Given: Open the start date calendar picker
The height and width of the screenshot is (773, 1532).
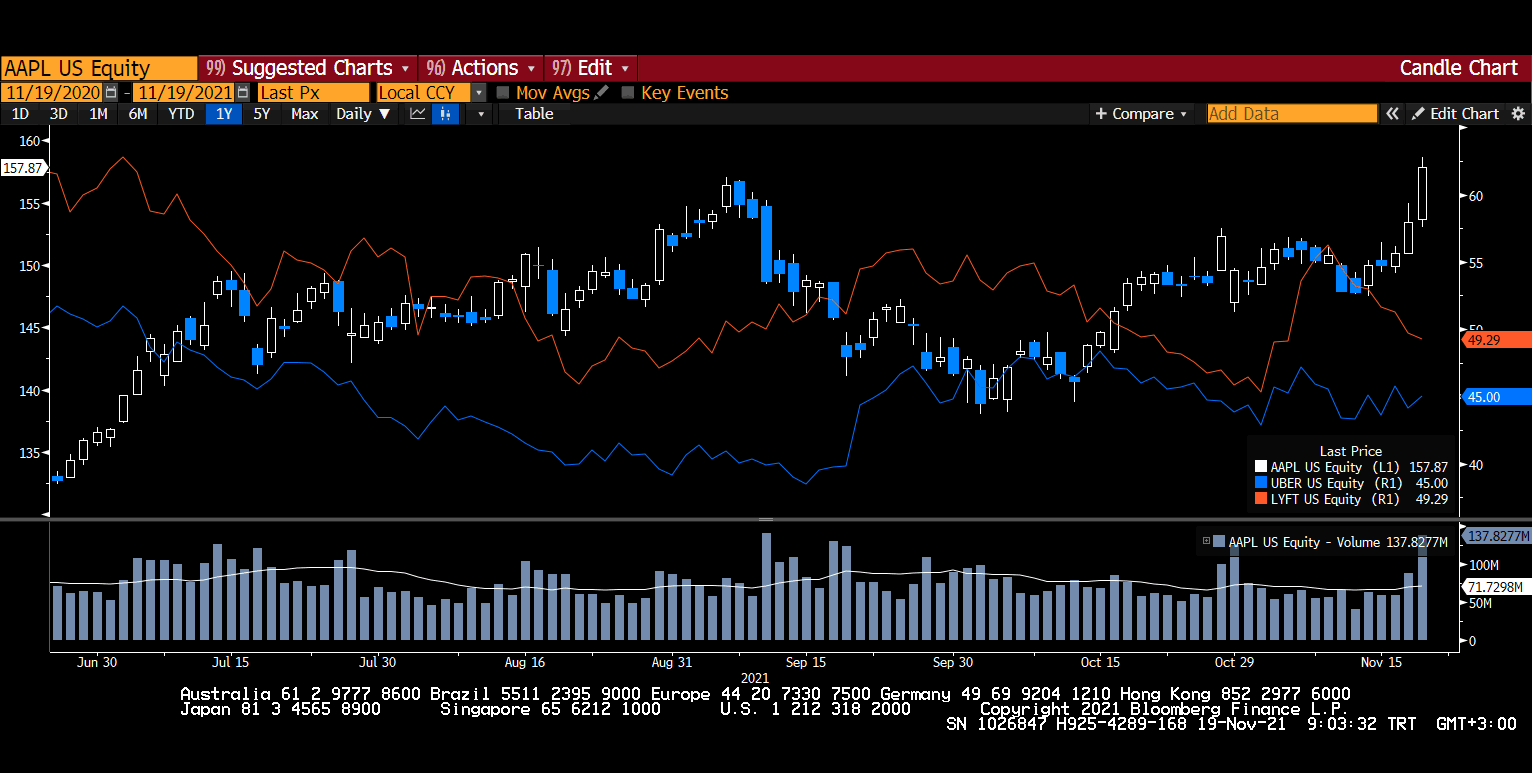Looking at the screenshot, I should (111, 92).
